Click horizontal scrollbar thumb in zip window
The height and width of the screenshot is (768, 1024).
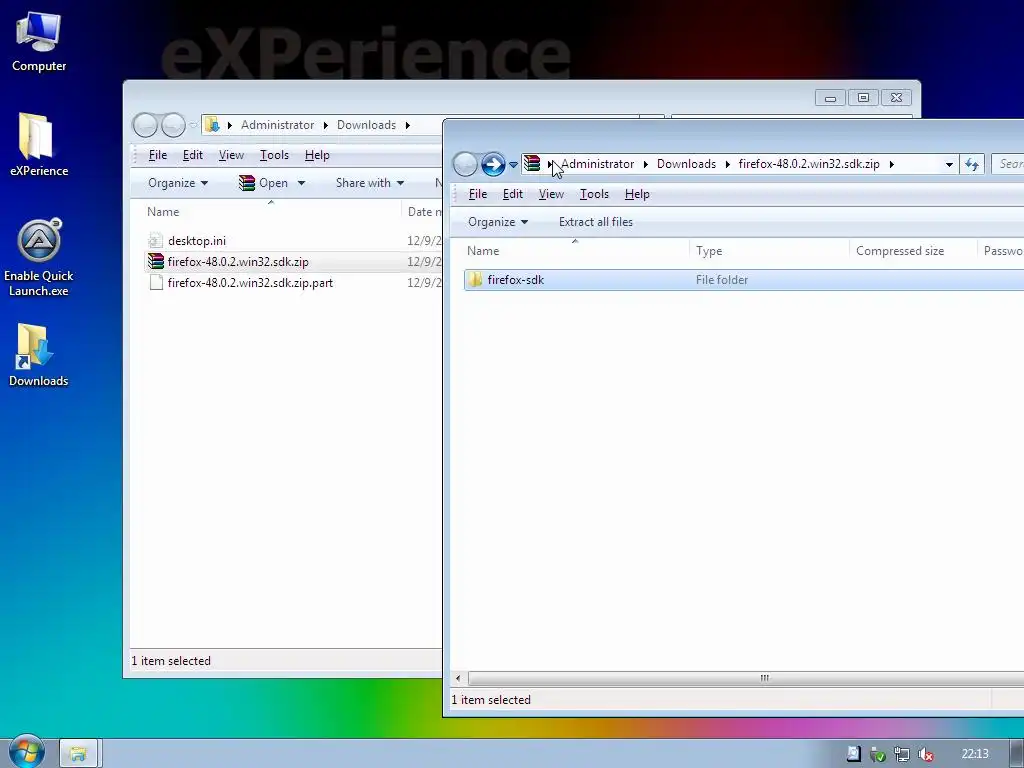pyautogui.click(x=746, y=678)
